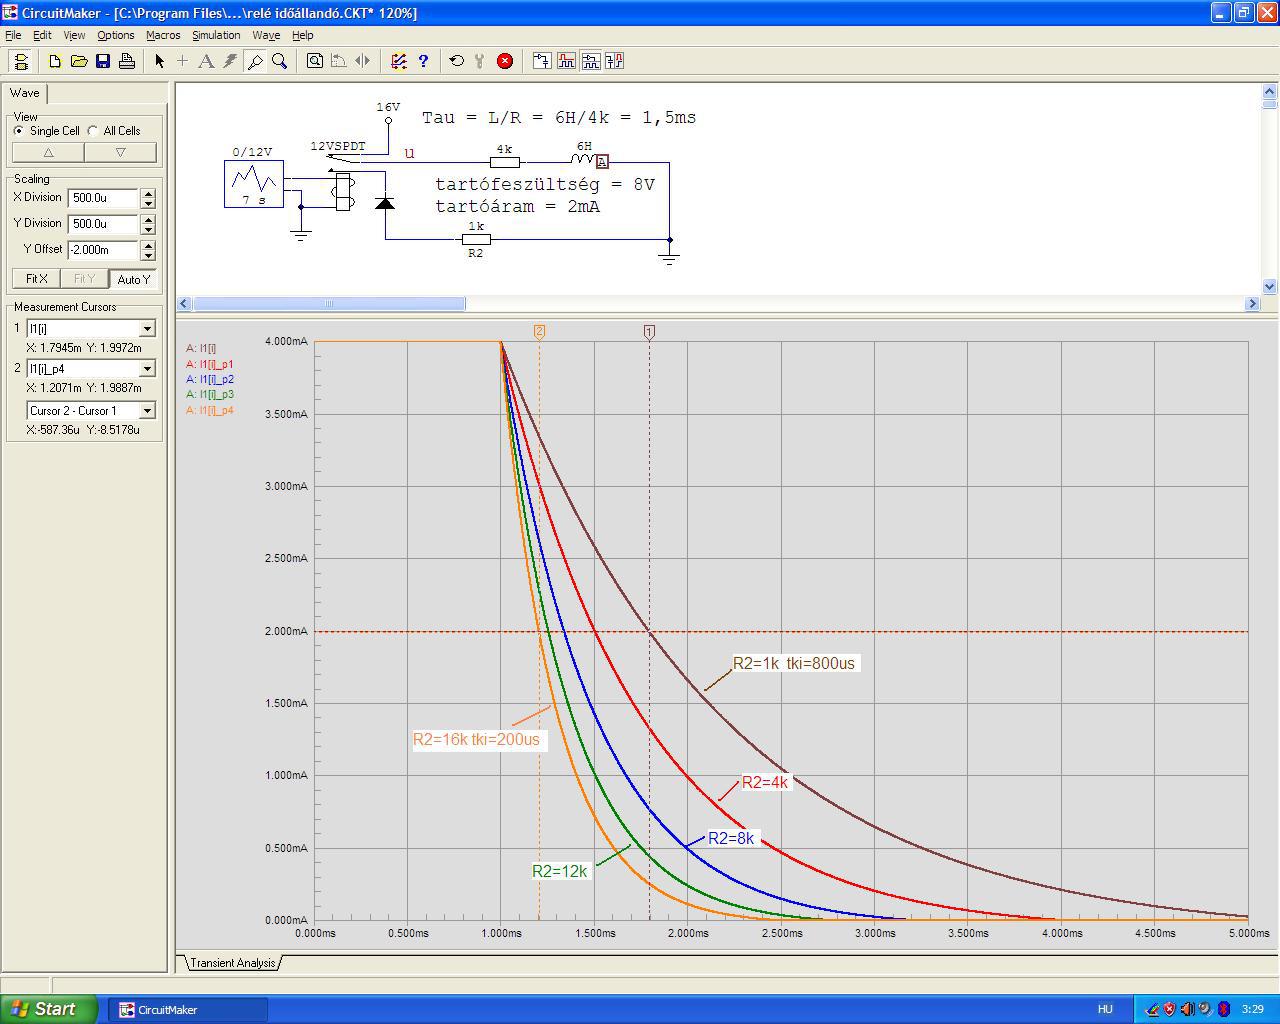Increase the X Division value

point(148,193)
